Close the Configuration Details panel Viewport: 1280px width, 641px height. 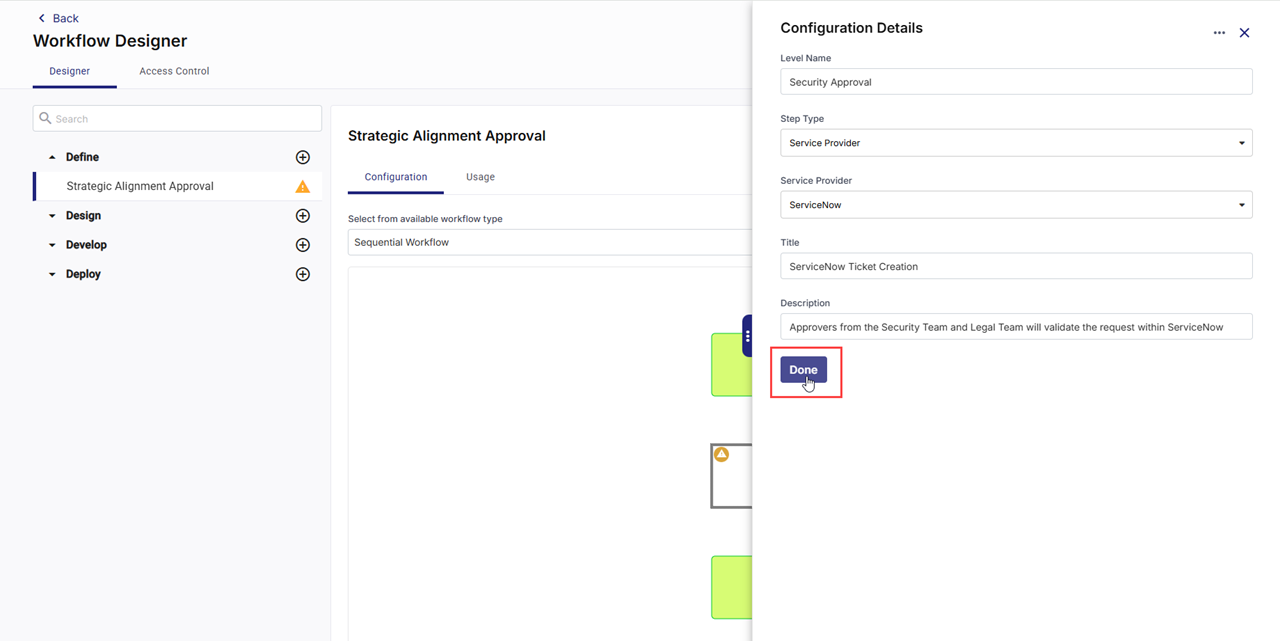[x=1244, y=33]
